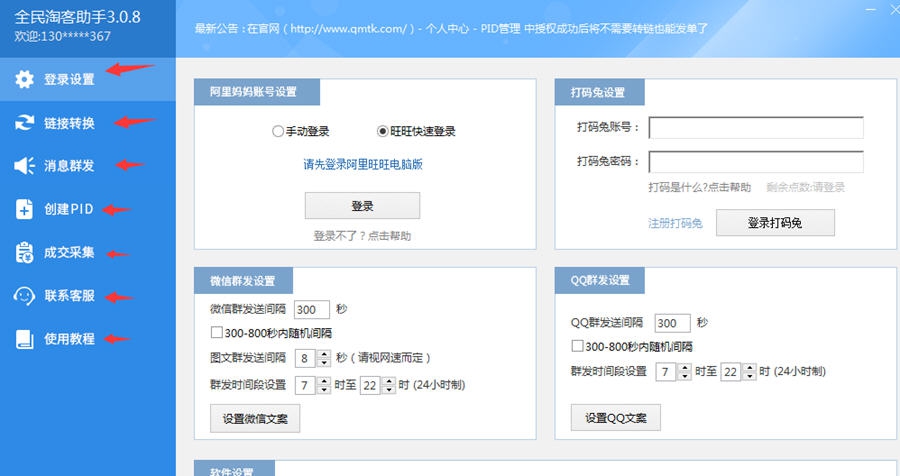
Task: Click the 剩余点数:请登录 text
Action: 805,187
